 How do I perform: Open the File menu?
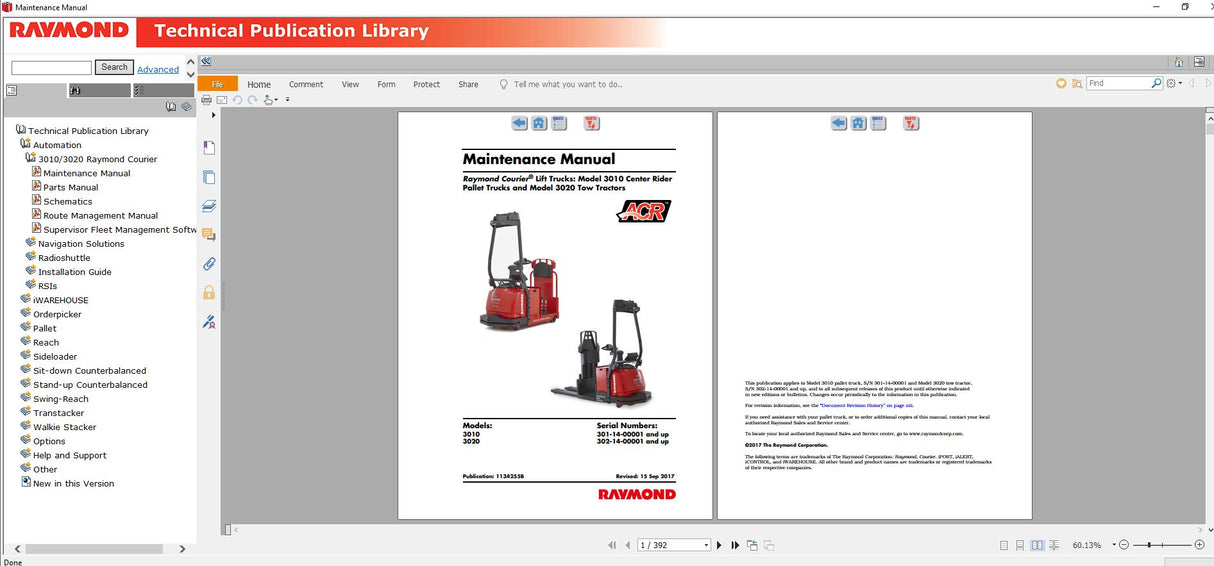click(x=217, y=84)
